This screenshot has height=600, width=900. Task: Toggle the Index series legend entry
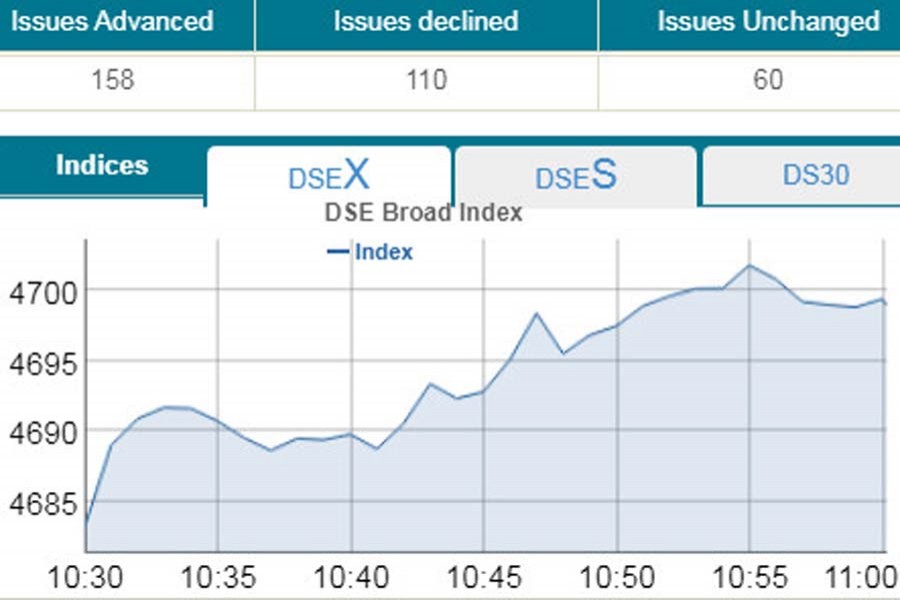(371, 252)
